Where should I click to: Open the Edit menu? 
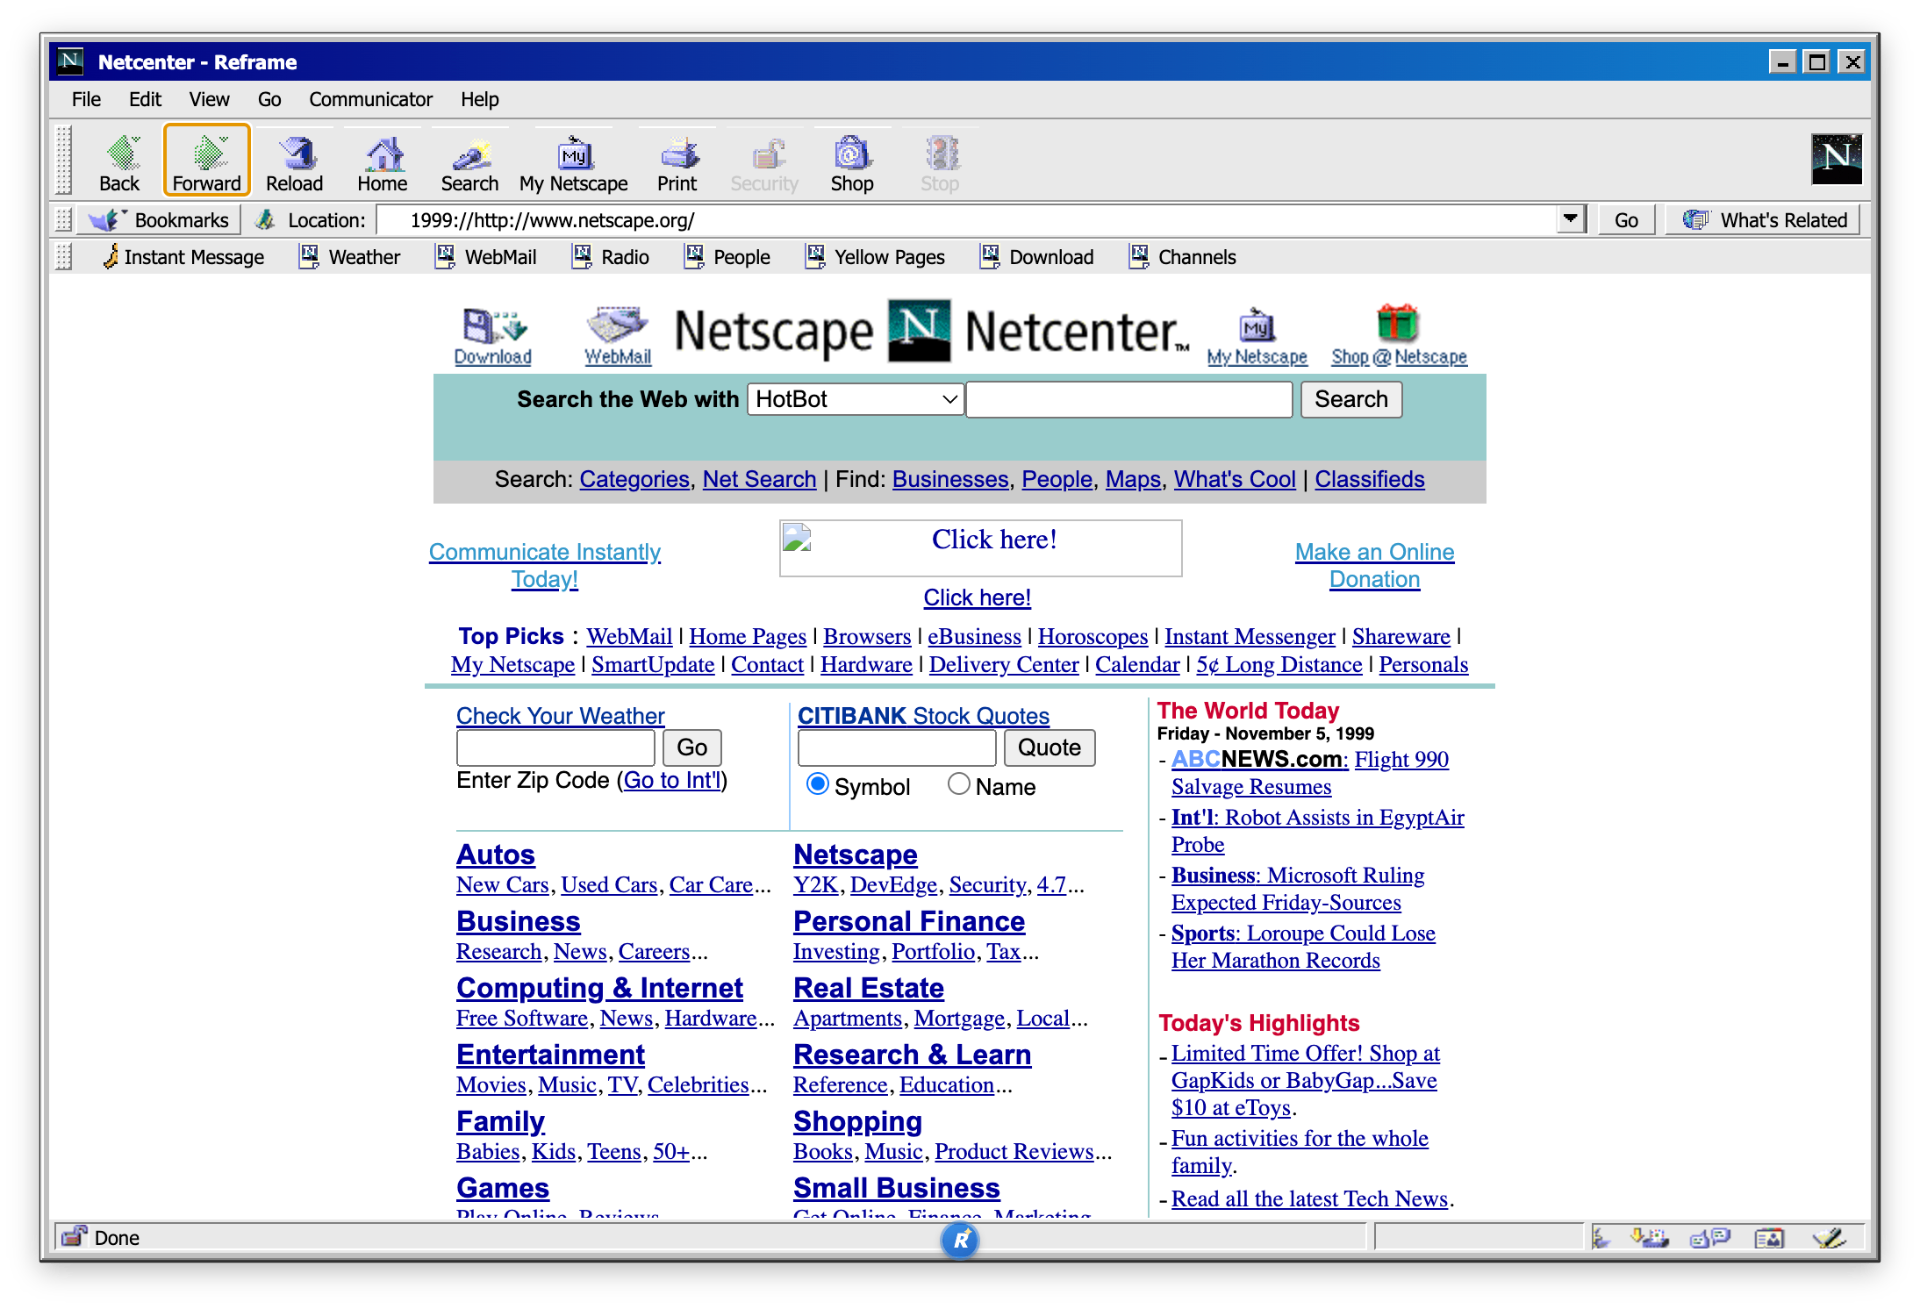[145, 99]
